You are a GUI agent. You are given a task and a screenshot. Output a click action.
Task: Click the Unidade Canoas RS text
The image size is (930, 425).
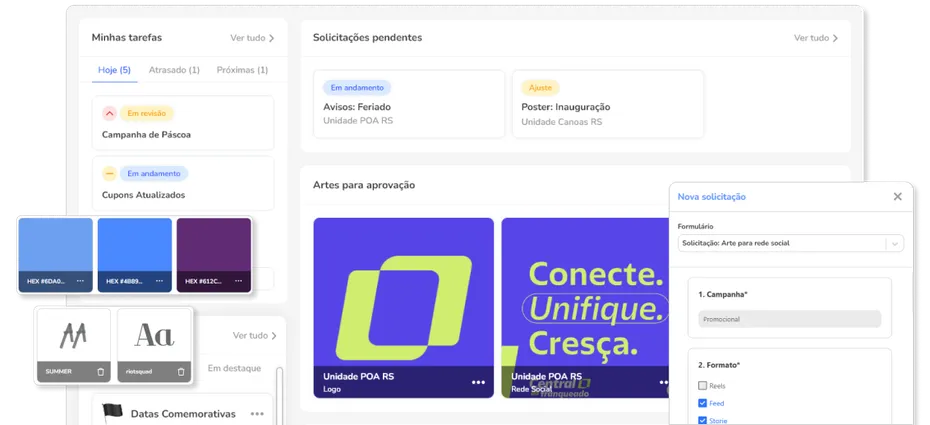[x=562, y=122]
